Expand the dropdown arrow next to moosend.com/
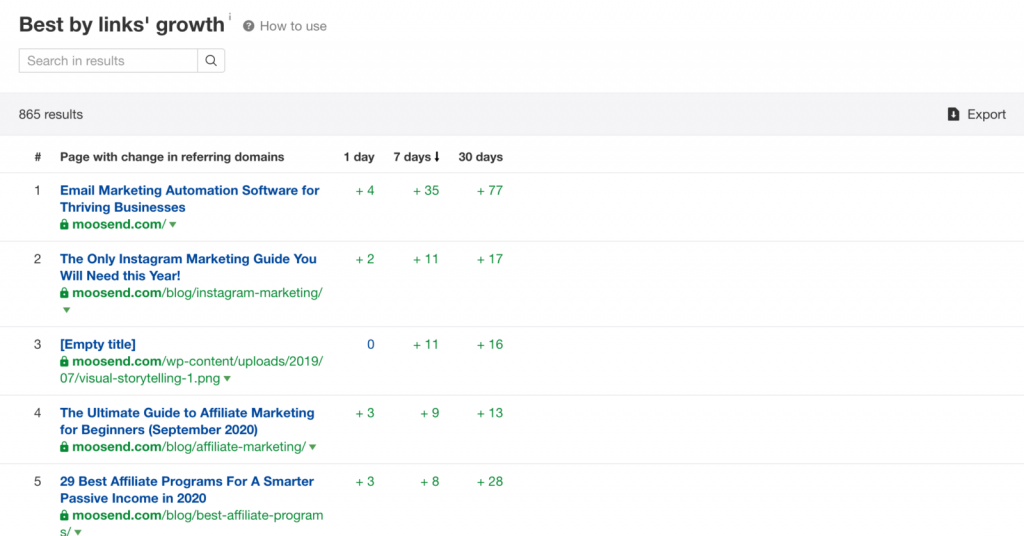Screen dimensions: 1024x536 coord(172,226)
